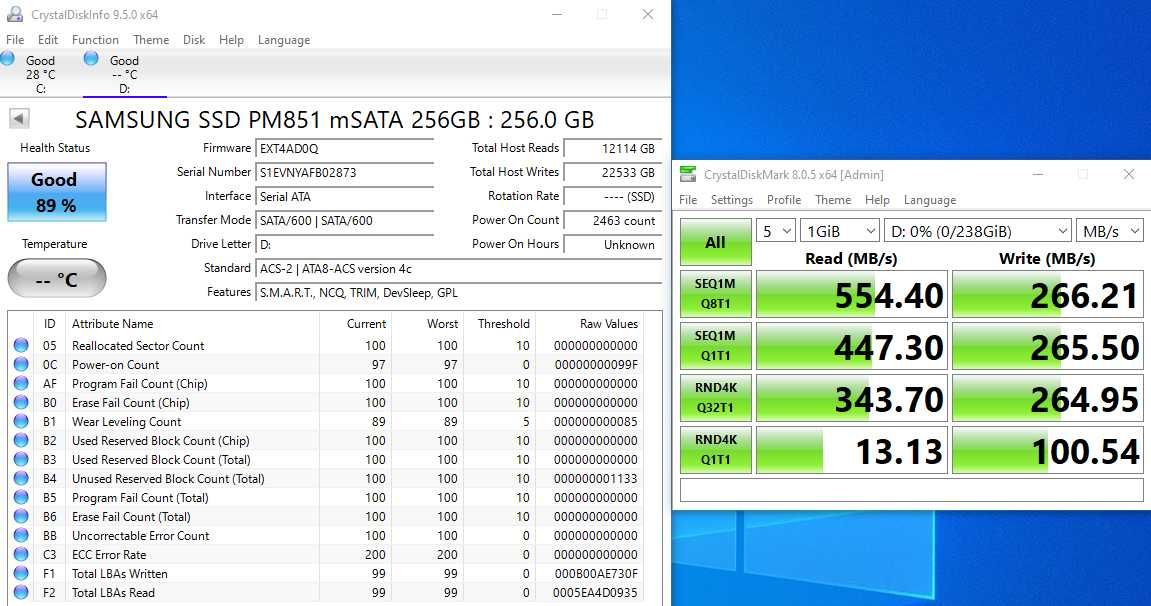
Task: Run the SEQ1M Q1T1 test
Action: 716,346
